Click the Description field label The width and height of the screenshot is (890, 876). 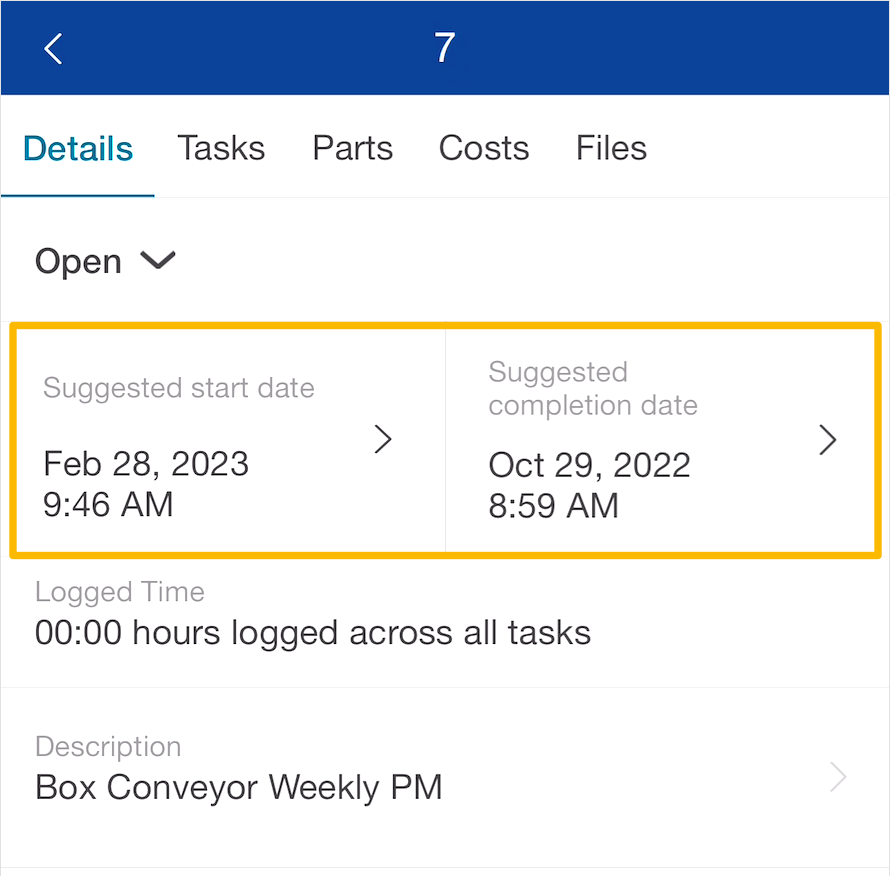click(108, 747)
